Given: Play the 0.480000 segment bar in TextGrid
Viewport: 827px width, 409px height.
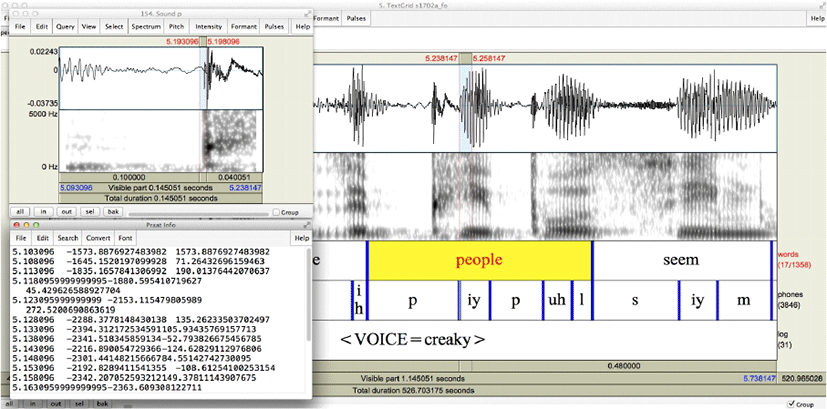Looking at the screenshot, I should click(624, 365).
